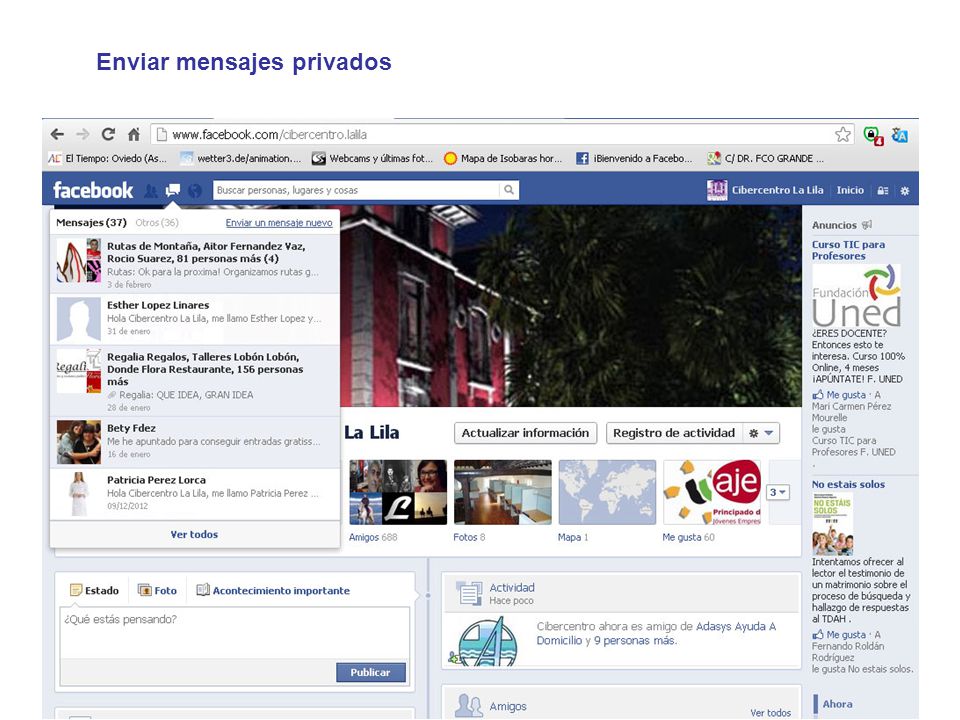960x720 pixels.
Task: Bookmark page with star icon
Action: (843, 135)
